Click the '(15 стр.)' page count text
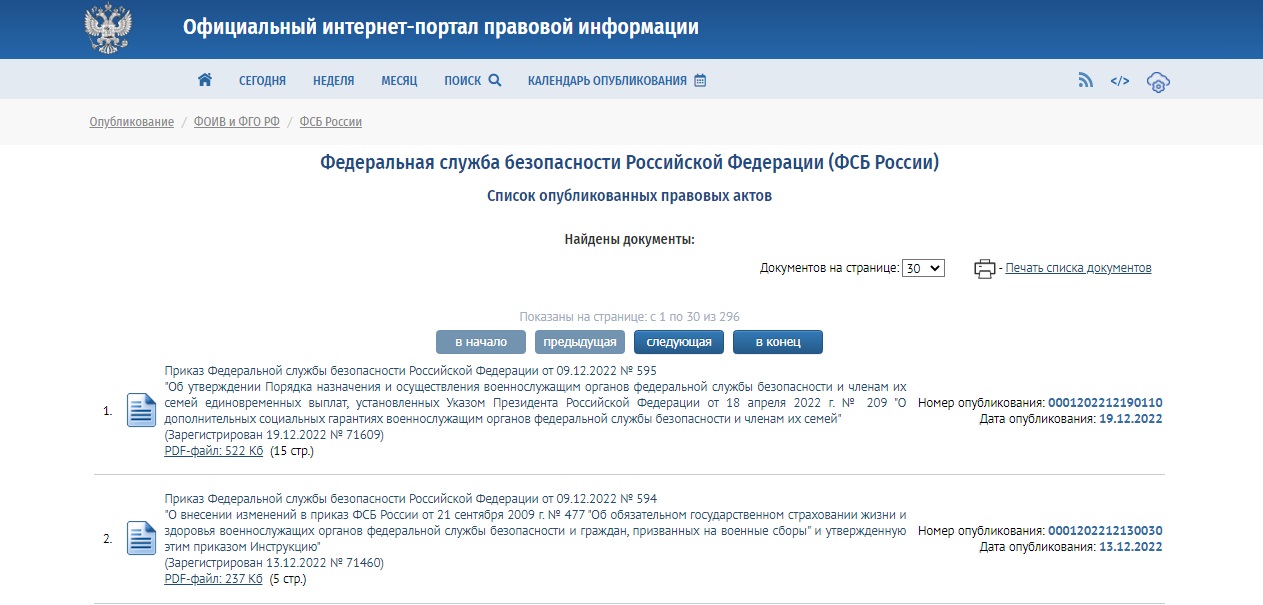The image size is (1263, 605). 292,451
